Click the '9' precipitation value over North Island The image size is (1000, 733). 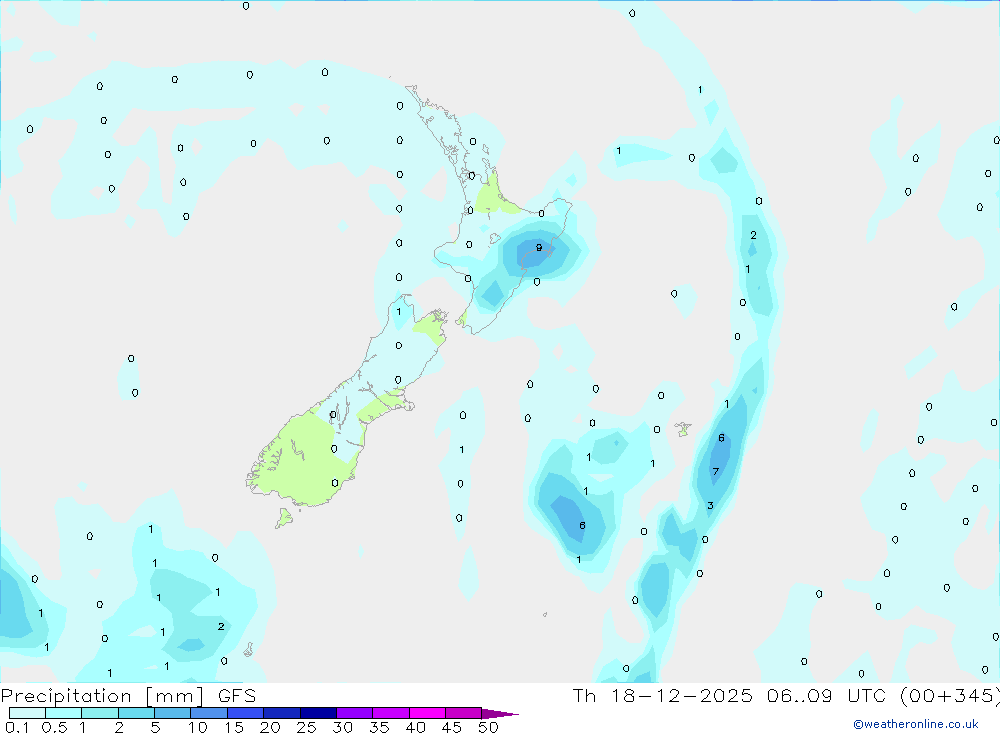539,248
